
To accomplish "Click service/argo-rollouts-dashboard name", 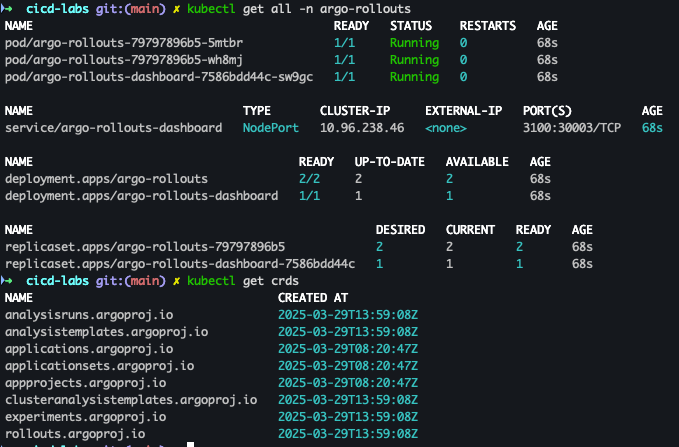I will pyautogui.click(x=113, y=128).
